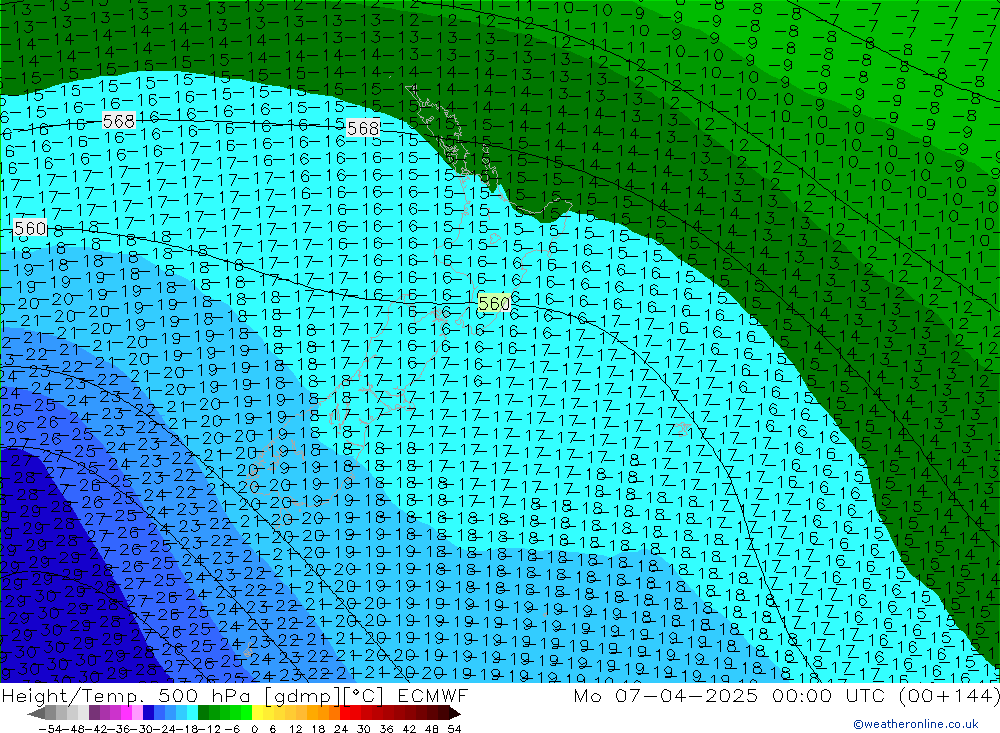Click the 568 contour label near map center-top
This screenshot has height=733, width=1000.
(363, 129)
